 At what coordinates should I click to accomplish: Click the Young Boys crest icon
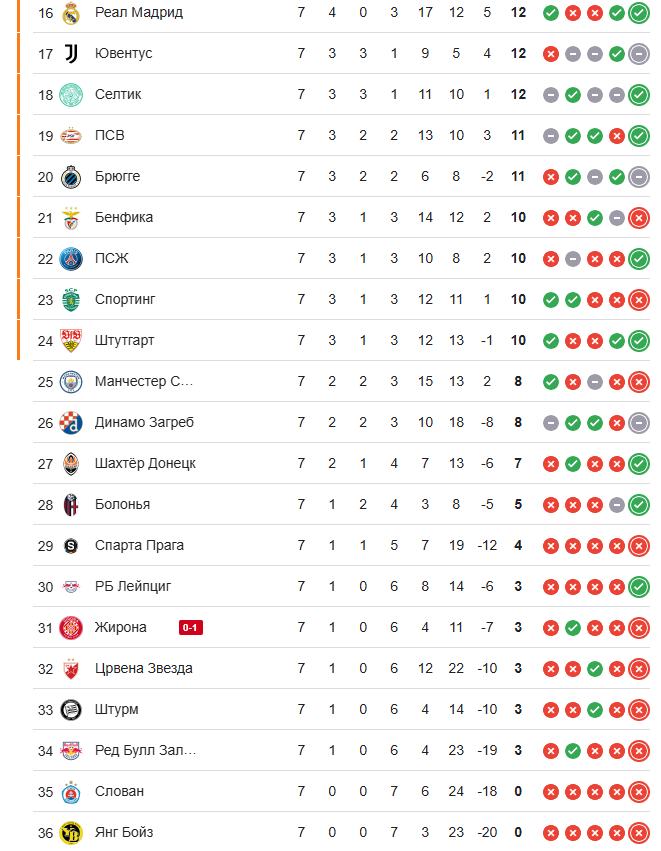[71, 833]
